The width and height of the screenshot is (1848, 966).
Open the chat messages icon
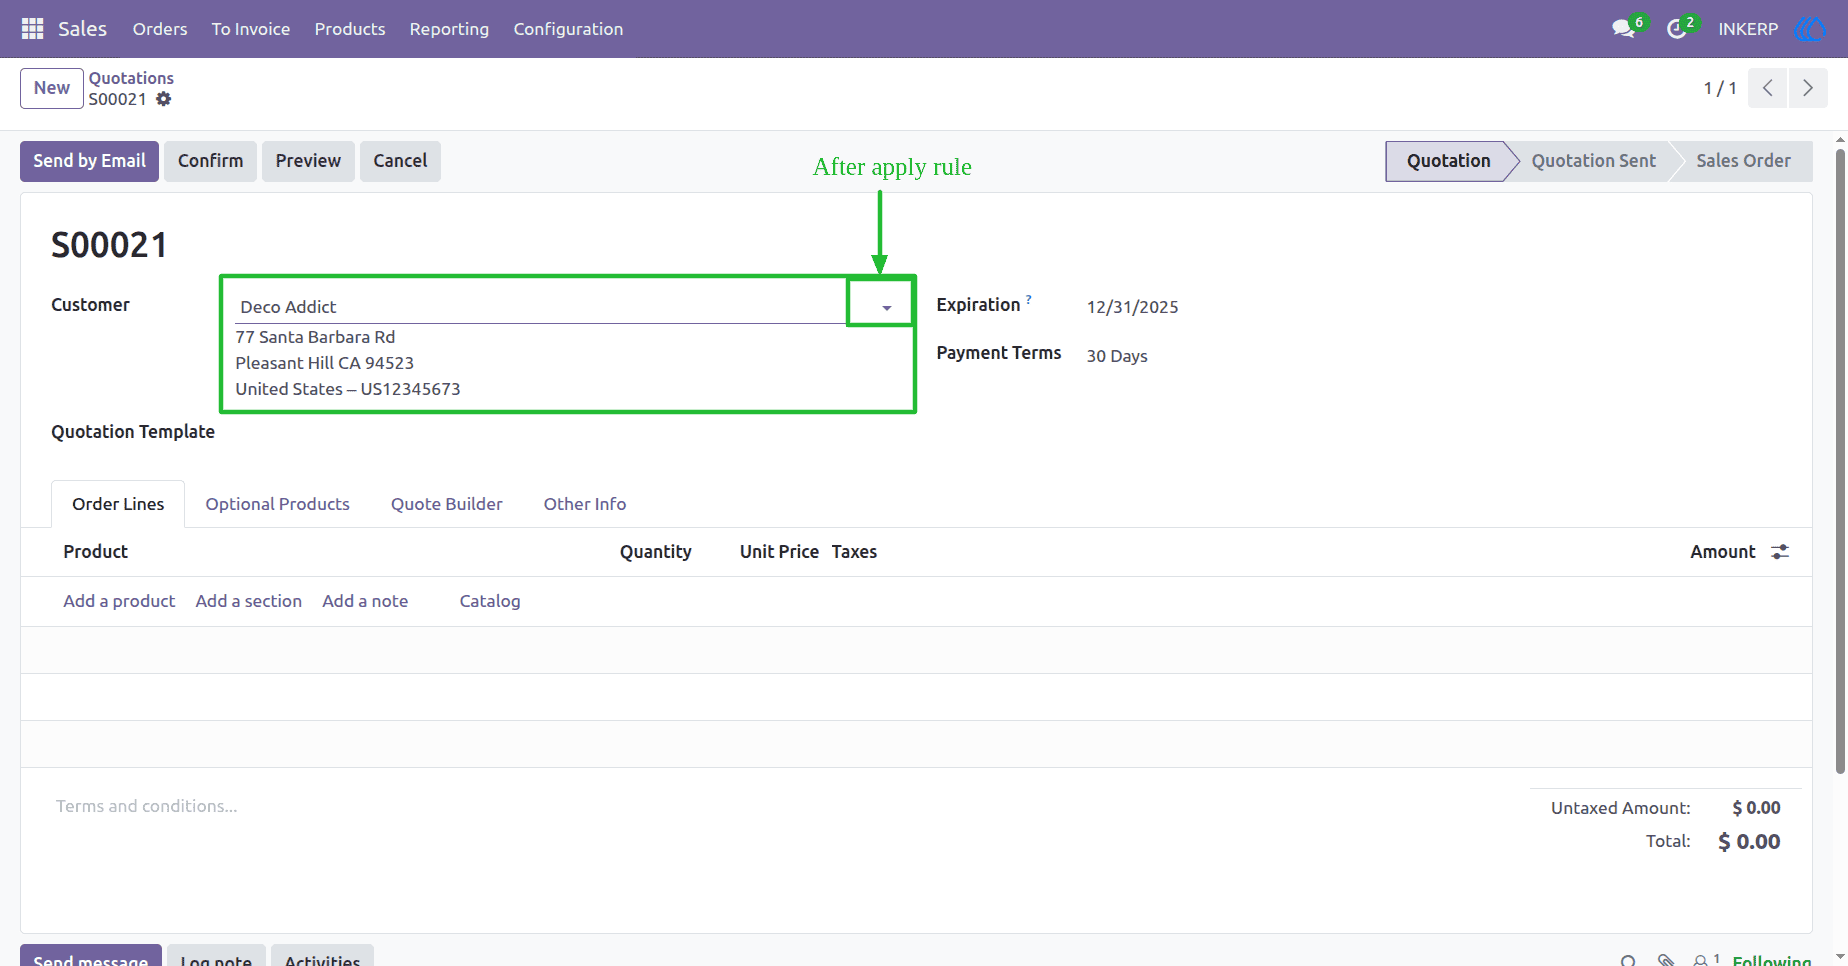1624,29
